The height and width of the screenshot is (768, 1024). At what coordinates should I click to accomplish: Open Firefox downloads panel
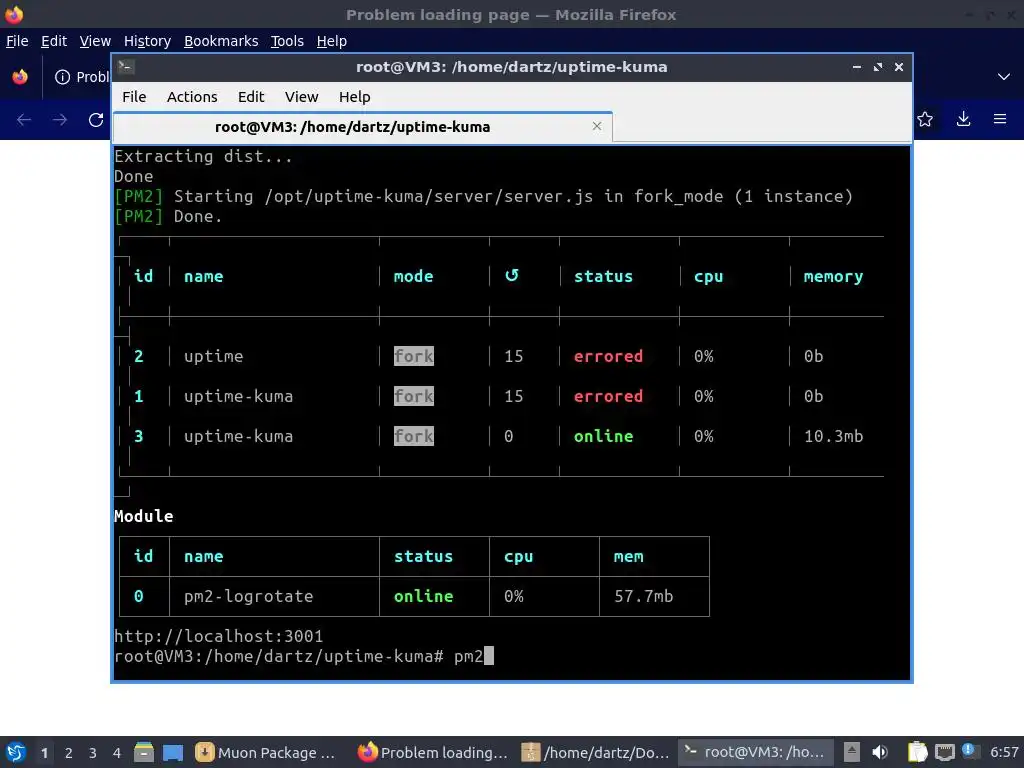pos(963,119)
